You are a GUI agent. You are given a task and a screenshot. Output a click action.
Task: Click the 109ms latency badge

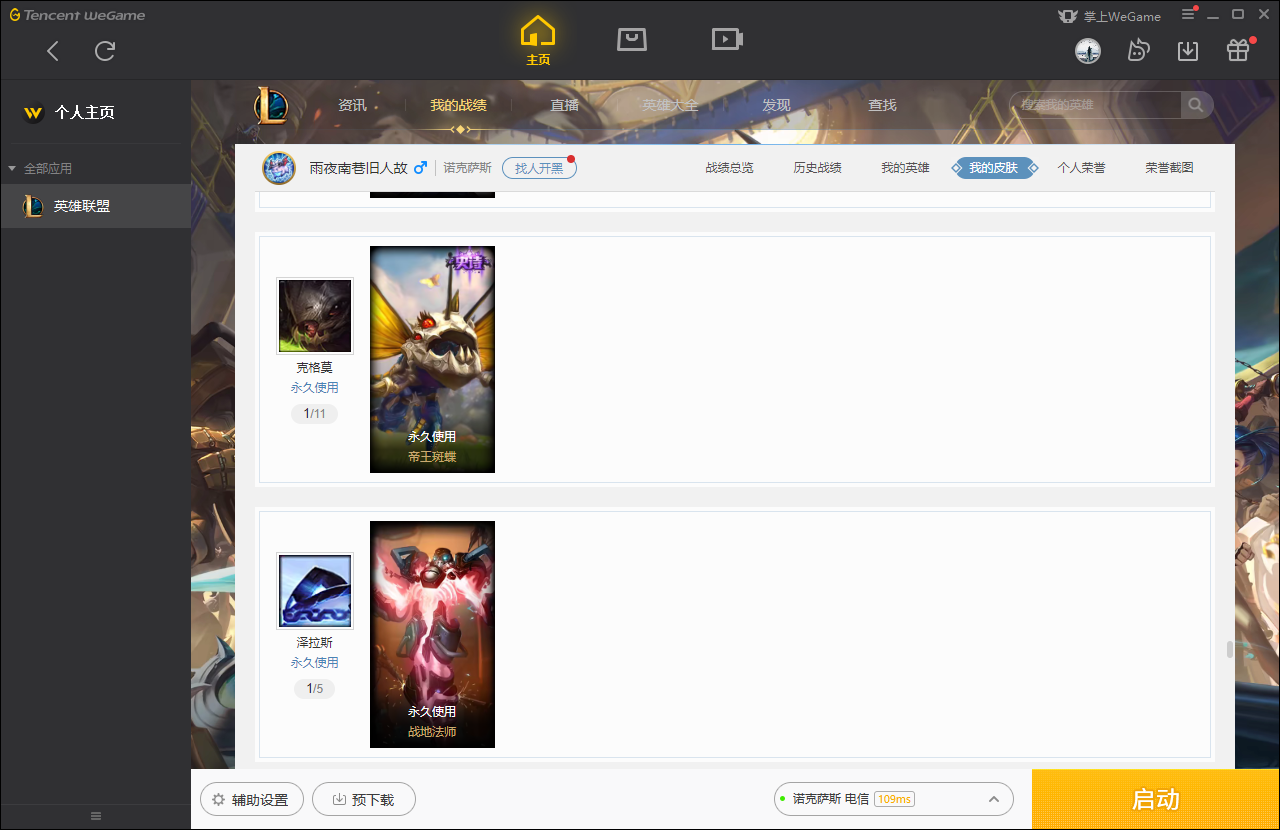894,799
